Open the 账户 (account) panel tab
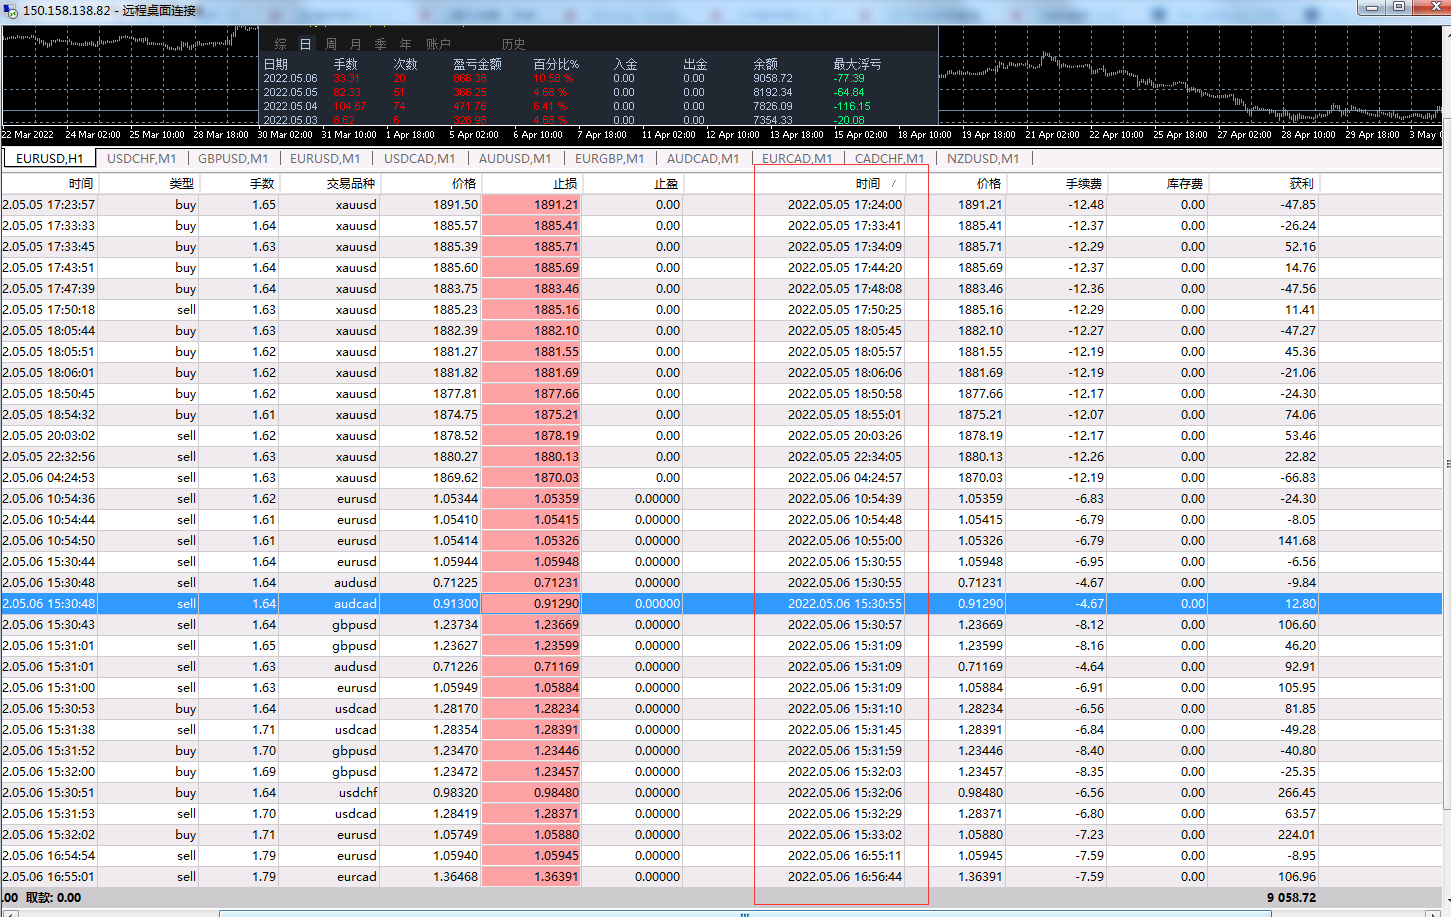This screenshot has height=917, width=1451. [438, 44]
